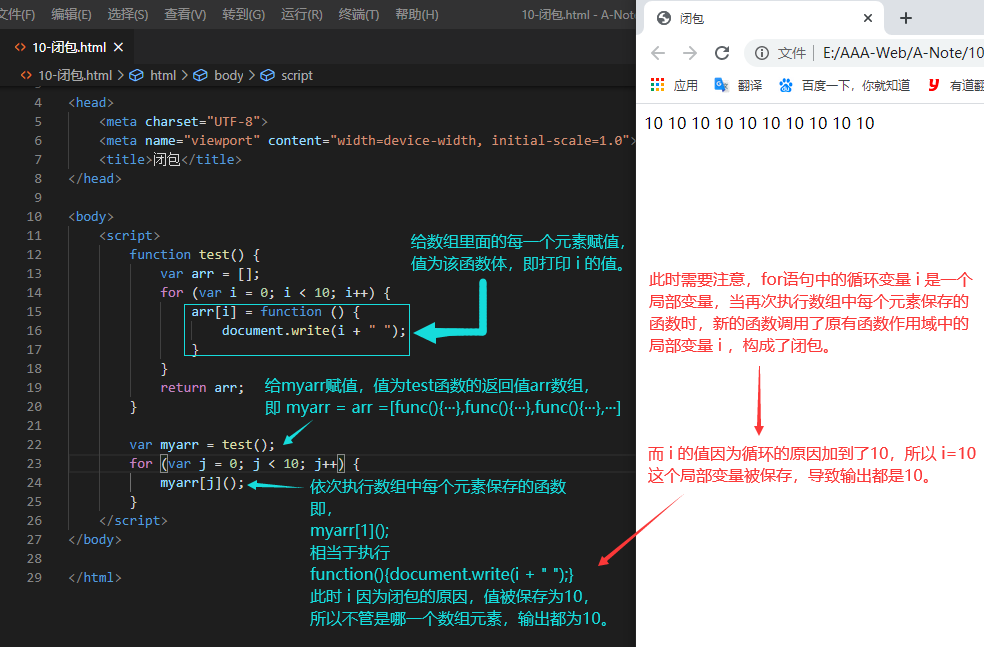Click the browser forward arrow
The width and height of the screenshot is (984, 647).
[690, 52]
